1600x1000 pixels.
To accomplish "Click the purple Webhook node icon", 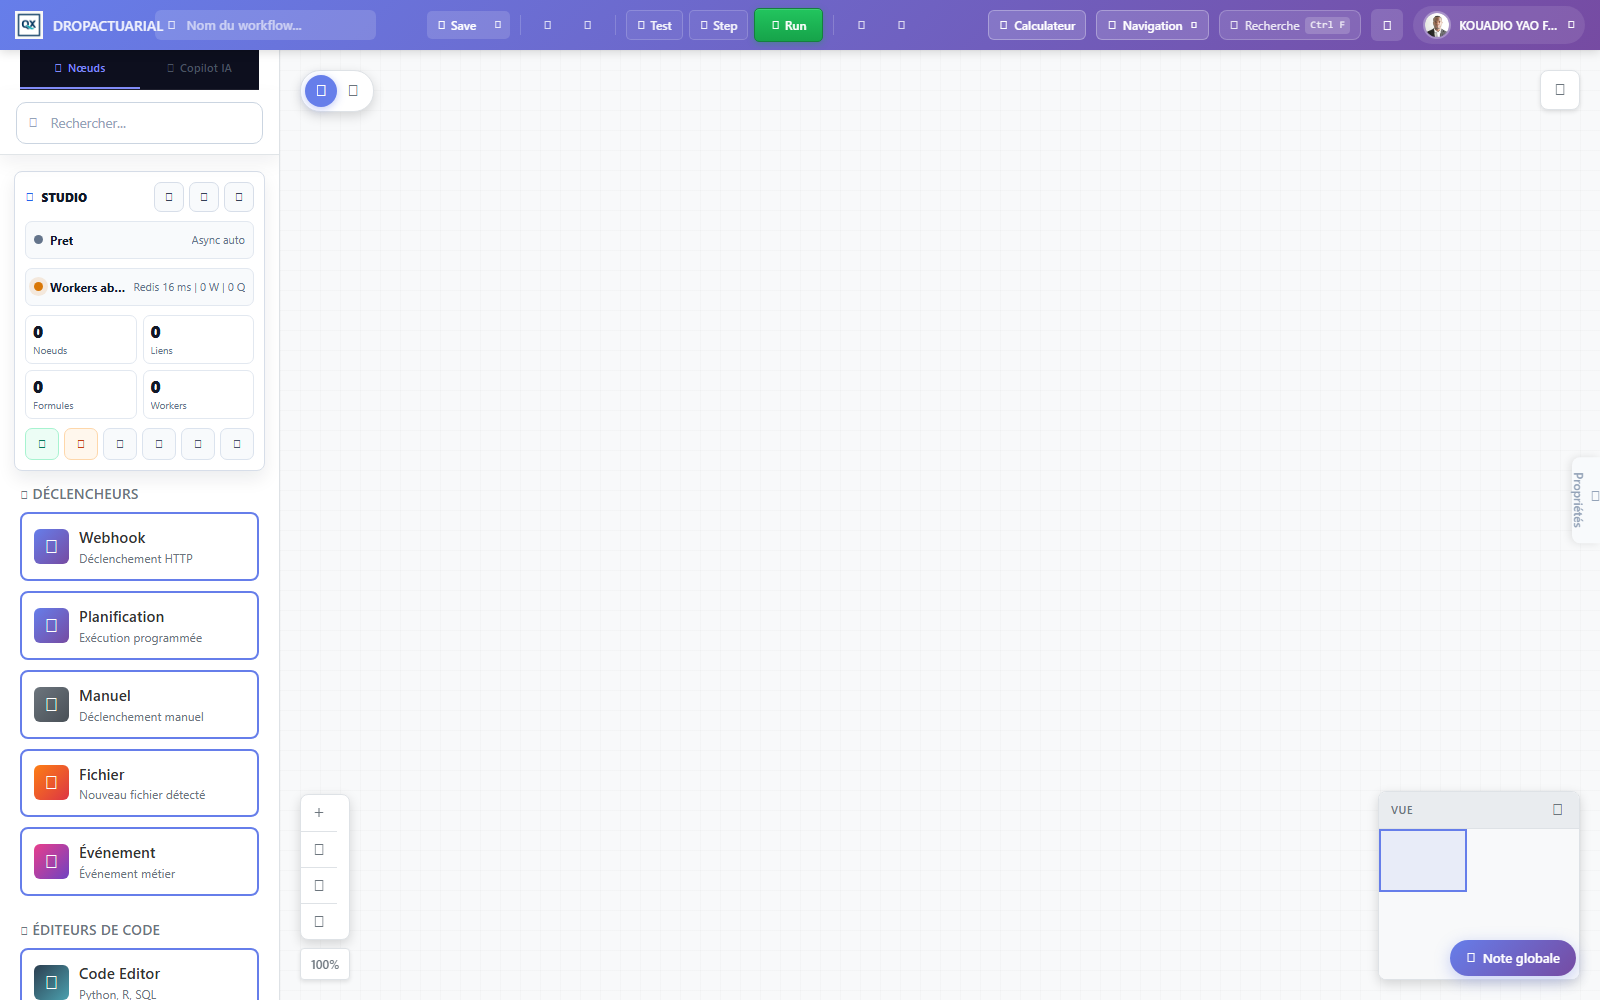I will click(51, 546).
